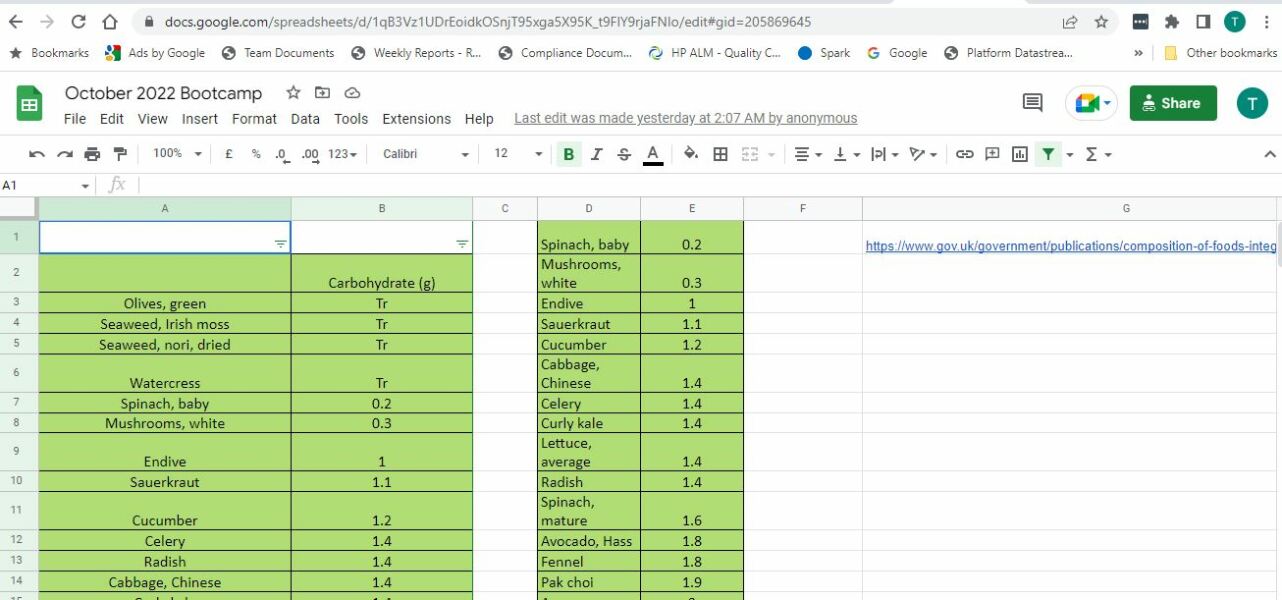Click the Share button
Image resolution: width=1282 pixels, height=600 pixels.
click(1172, 102)
